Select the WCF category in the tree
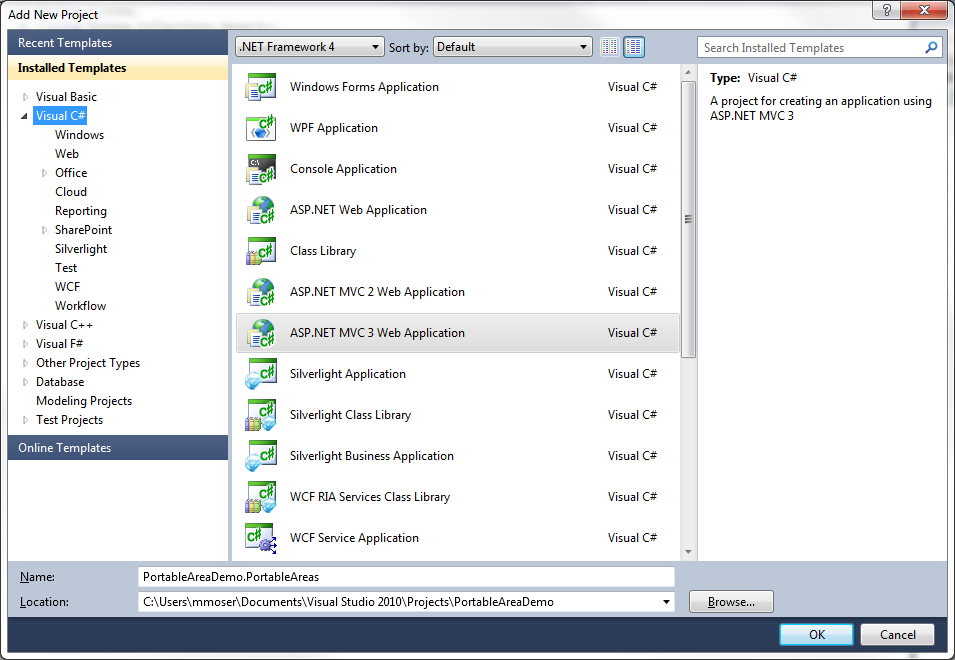The image size is (955, 660). pyautogui.click(x=67, y=287)
